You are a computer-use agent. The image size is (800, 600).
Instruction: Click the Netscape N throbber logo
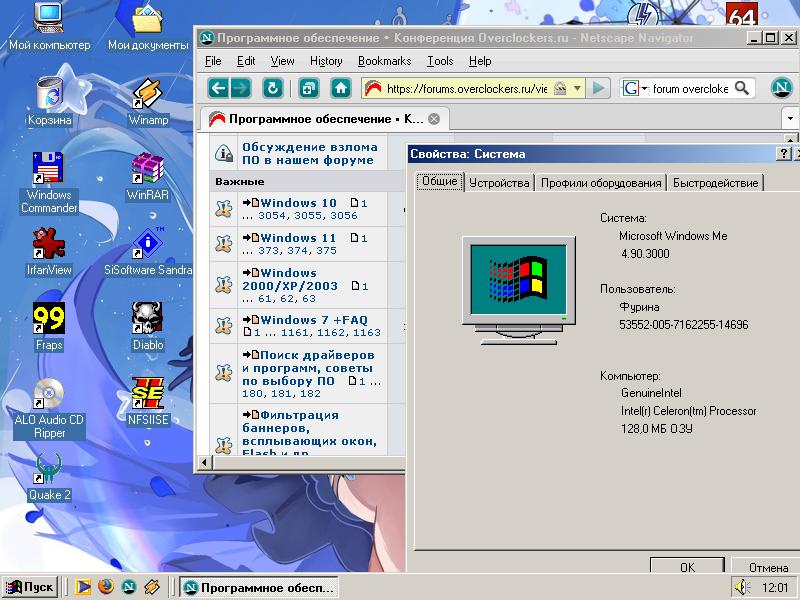781,88
